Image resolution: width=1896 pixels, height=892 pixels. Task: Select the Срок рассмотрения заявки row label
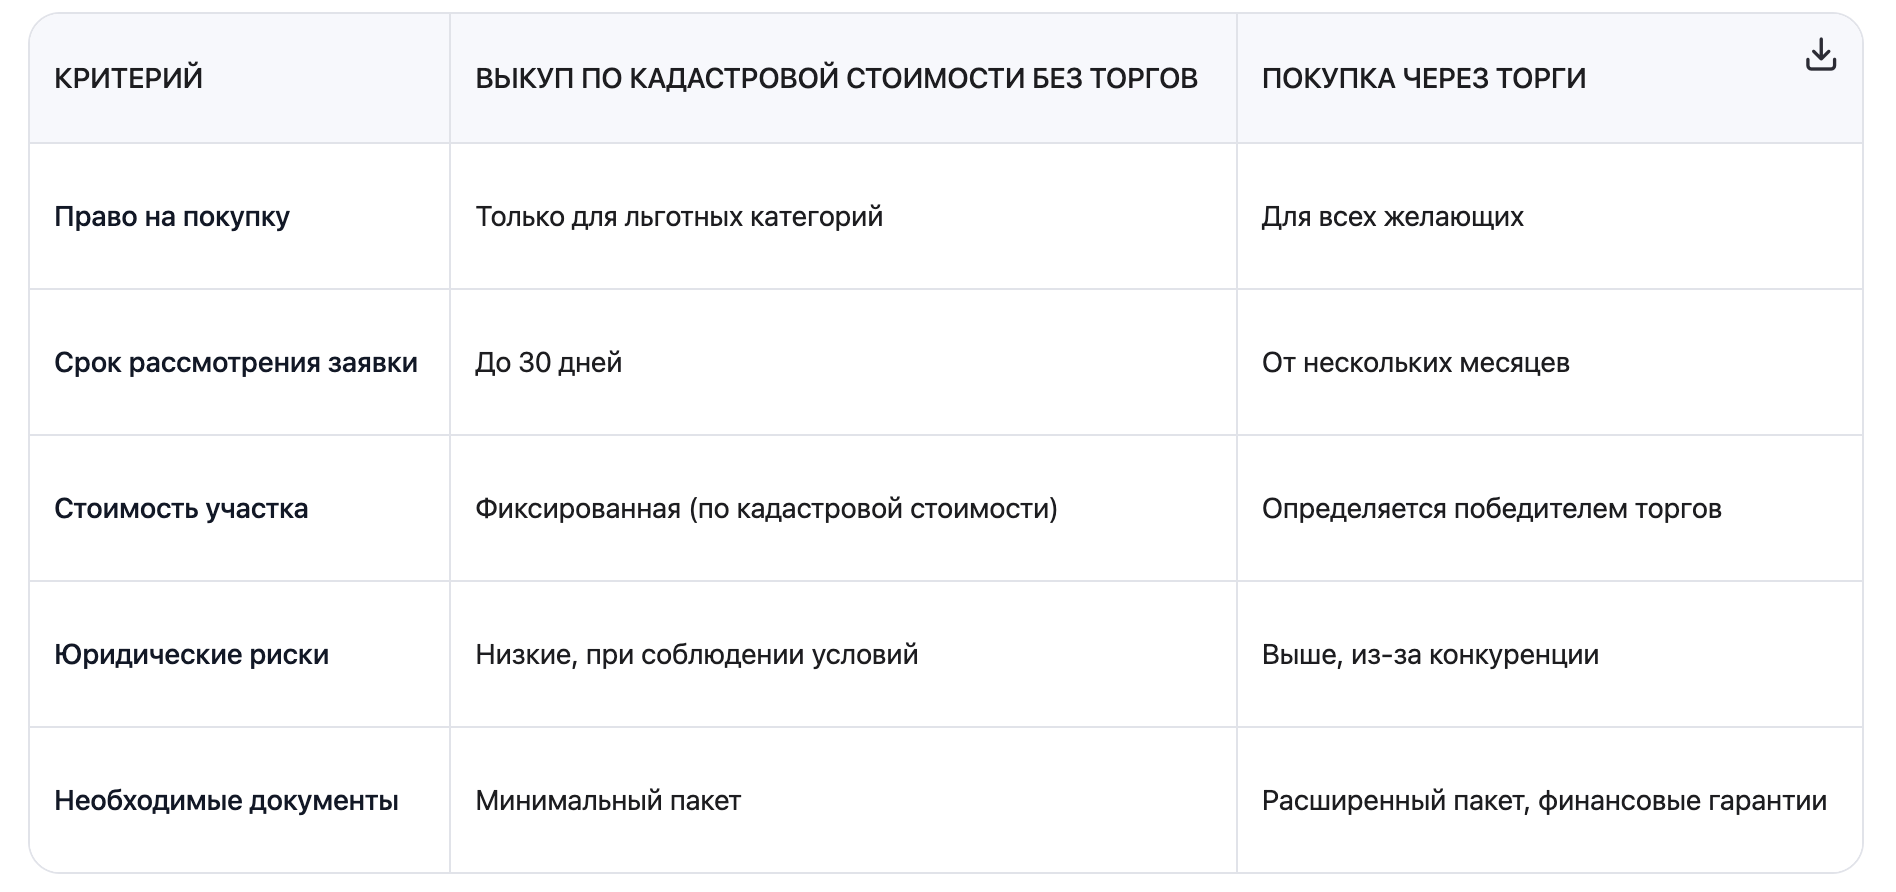point(236,363)
